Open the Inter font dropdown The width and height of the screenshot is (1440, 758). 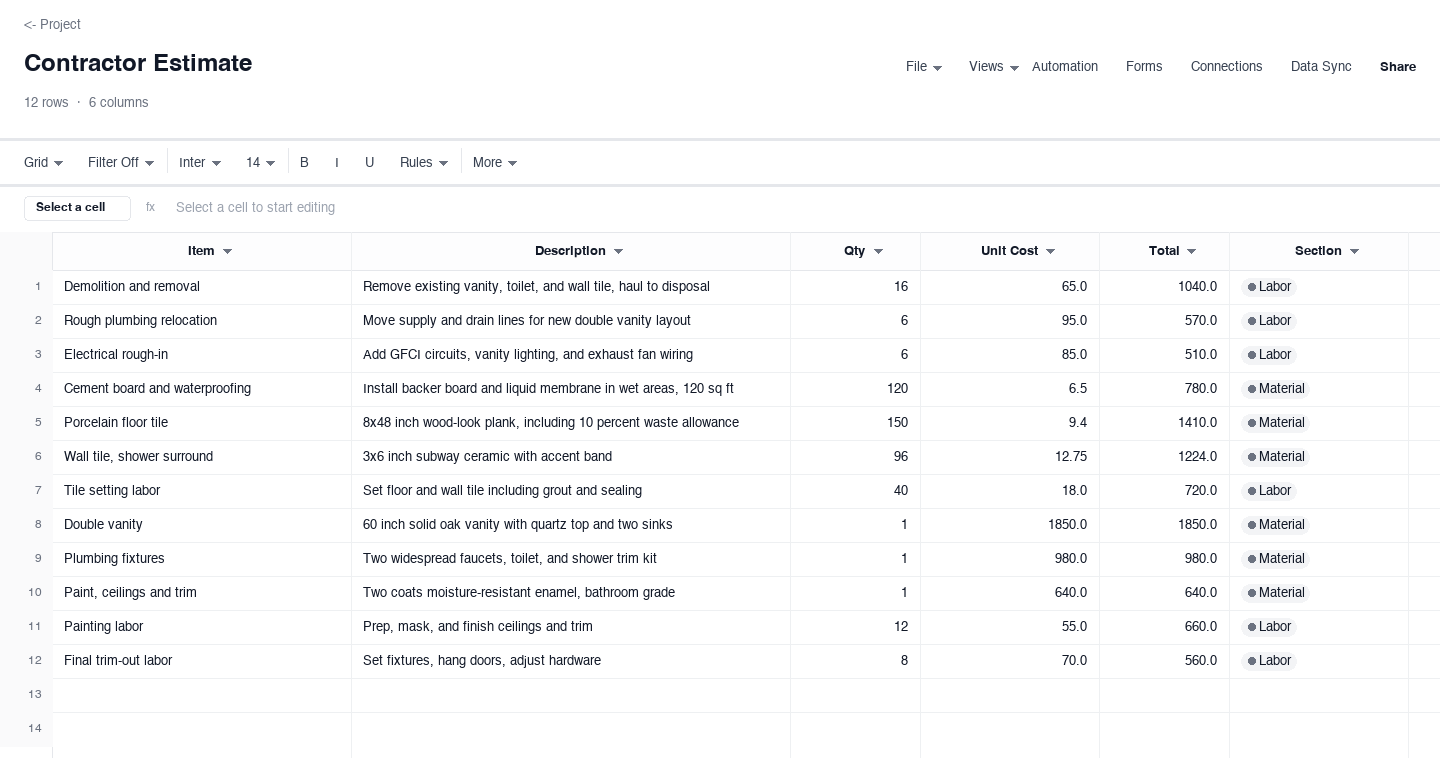pos(200,162)
